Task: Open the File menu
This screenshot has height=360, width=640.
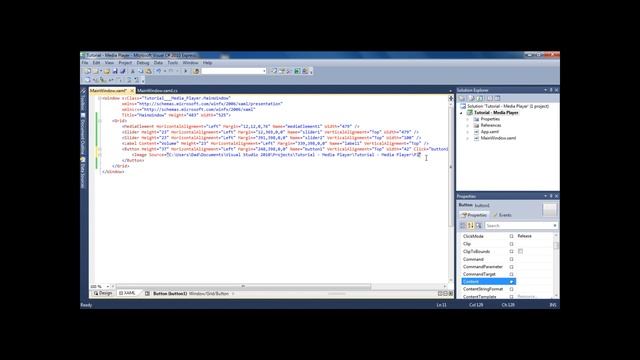Action: (x=85, y=63)
